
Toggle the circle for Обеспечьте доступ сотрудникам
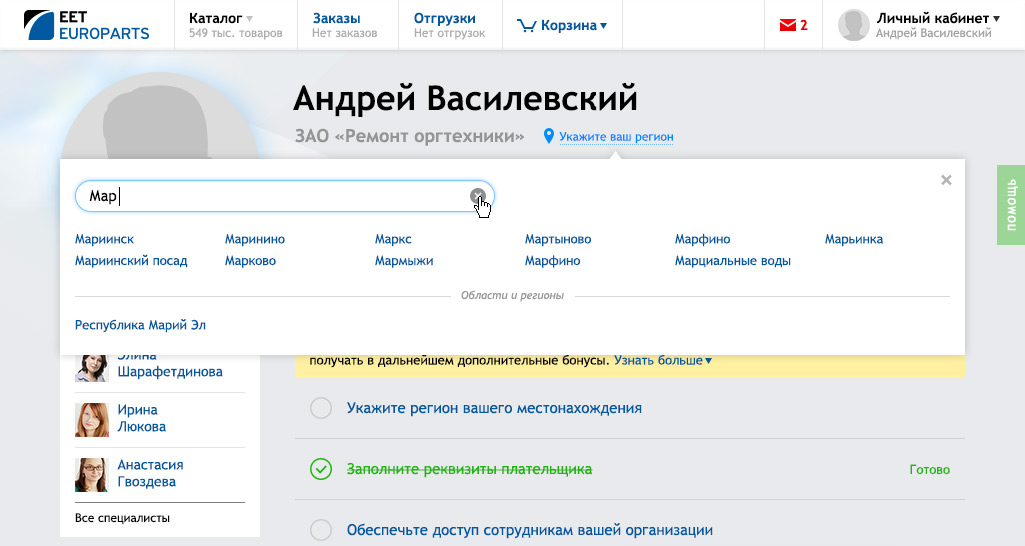321,530
